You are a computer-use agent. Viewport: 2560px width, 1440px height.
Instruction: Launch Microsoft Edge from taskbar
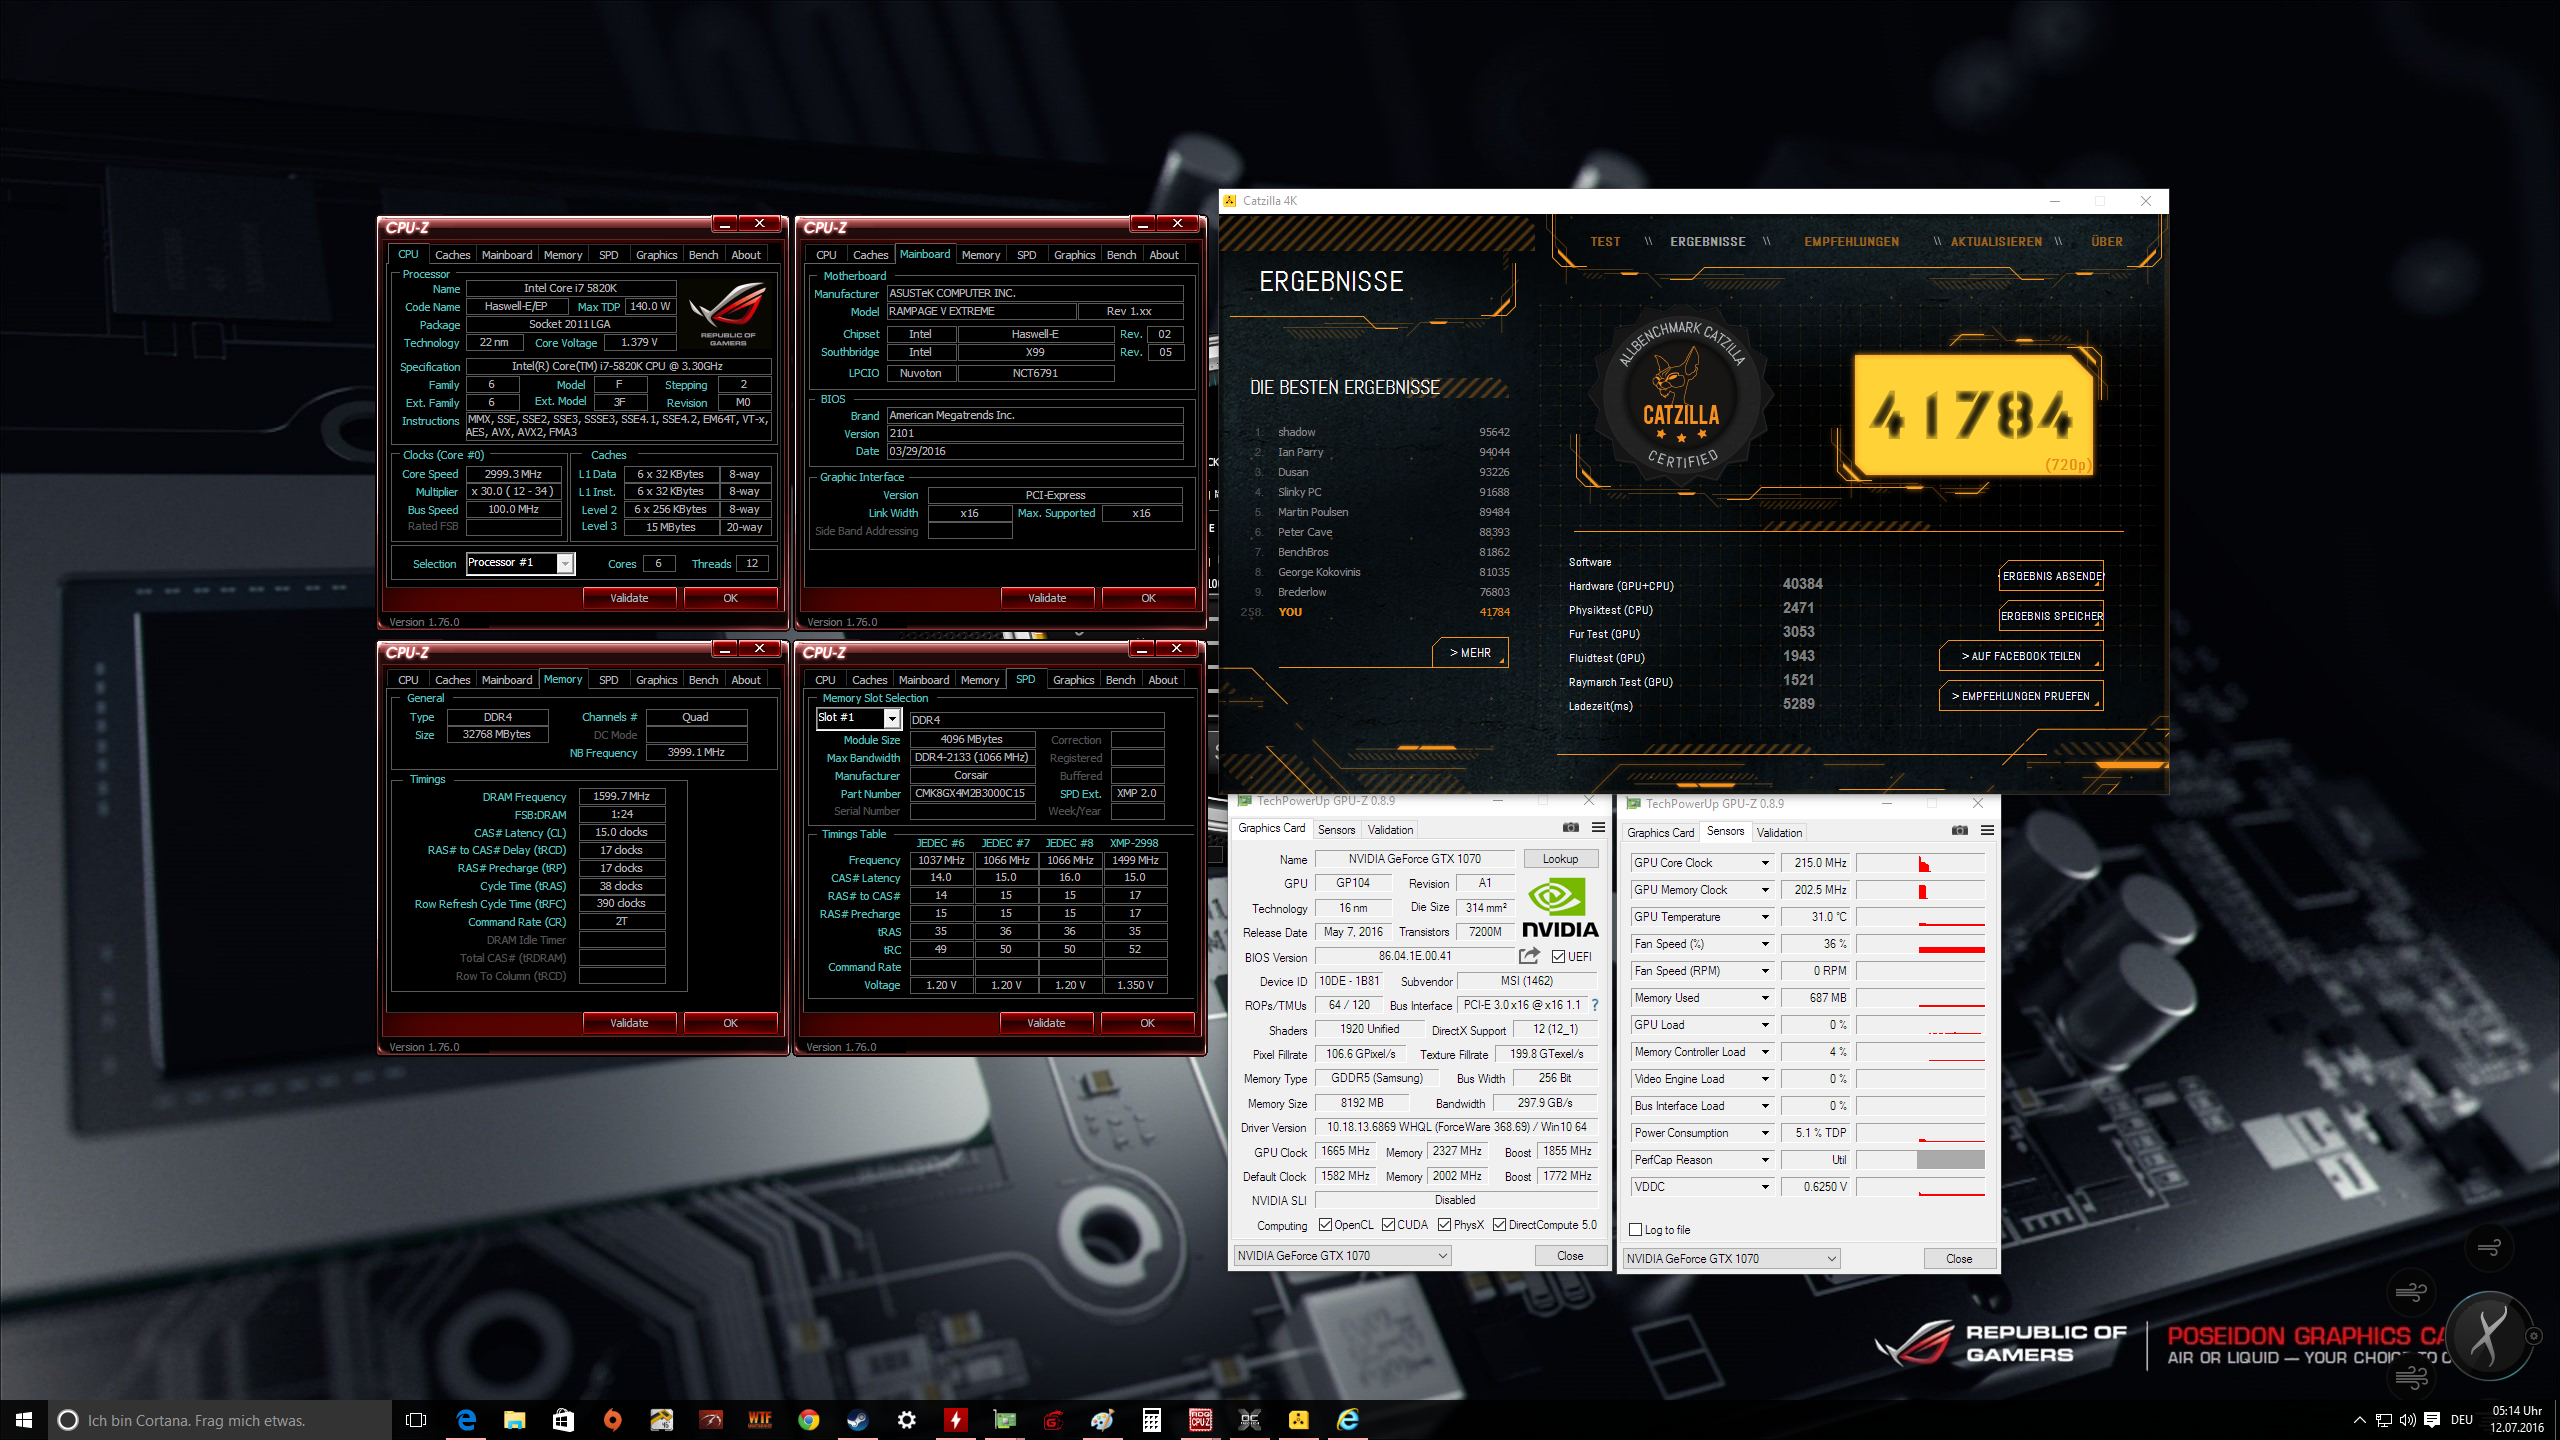point(466,1420)
